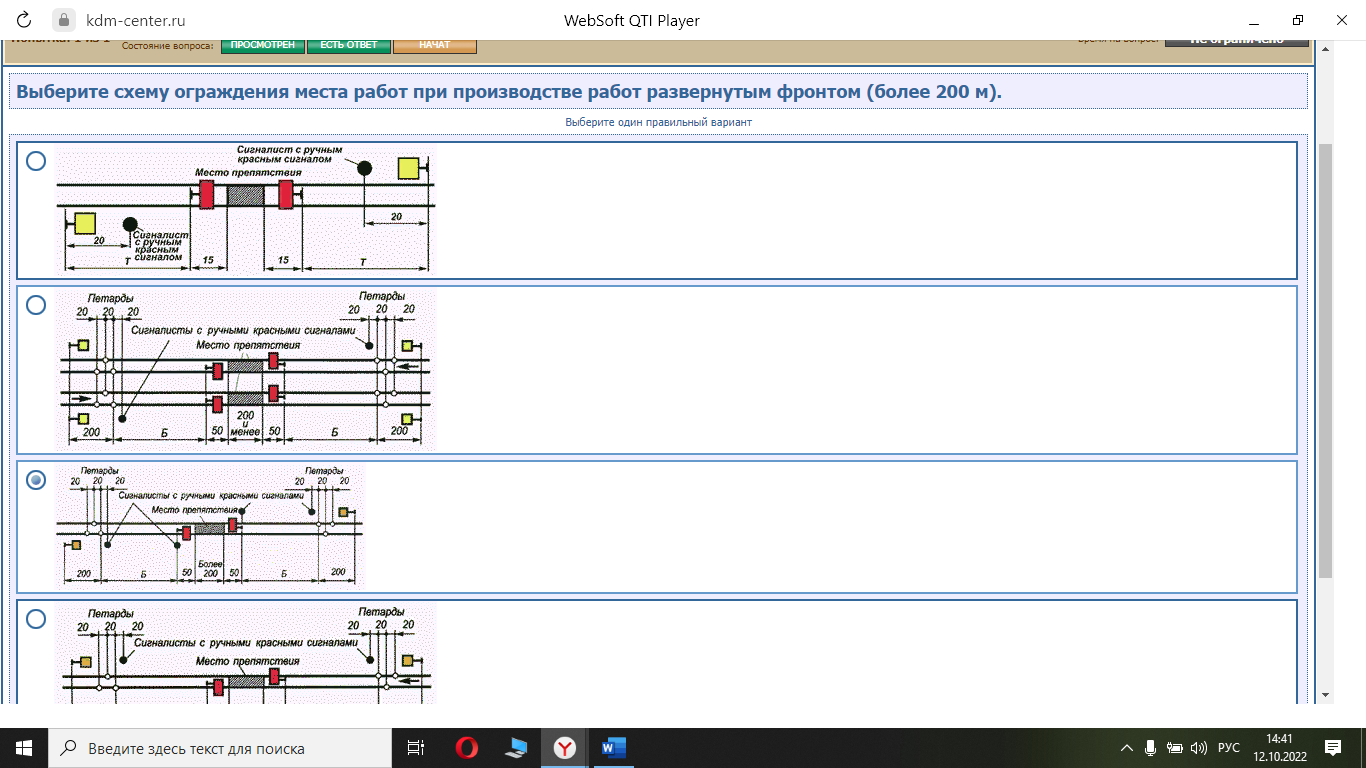Screen dimensions: 1366x768
Task: Open Task View on the taskbar
Action: [417, 748]
